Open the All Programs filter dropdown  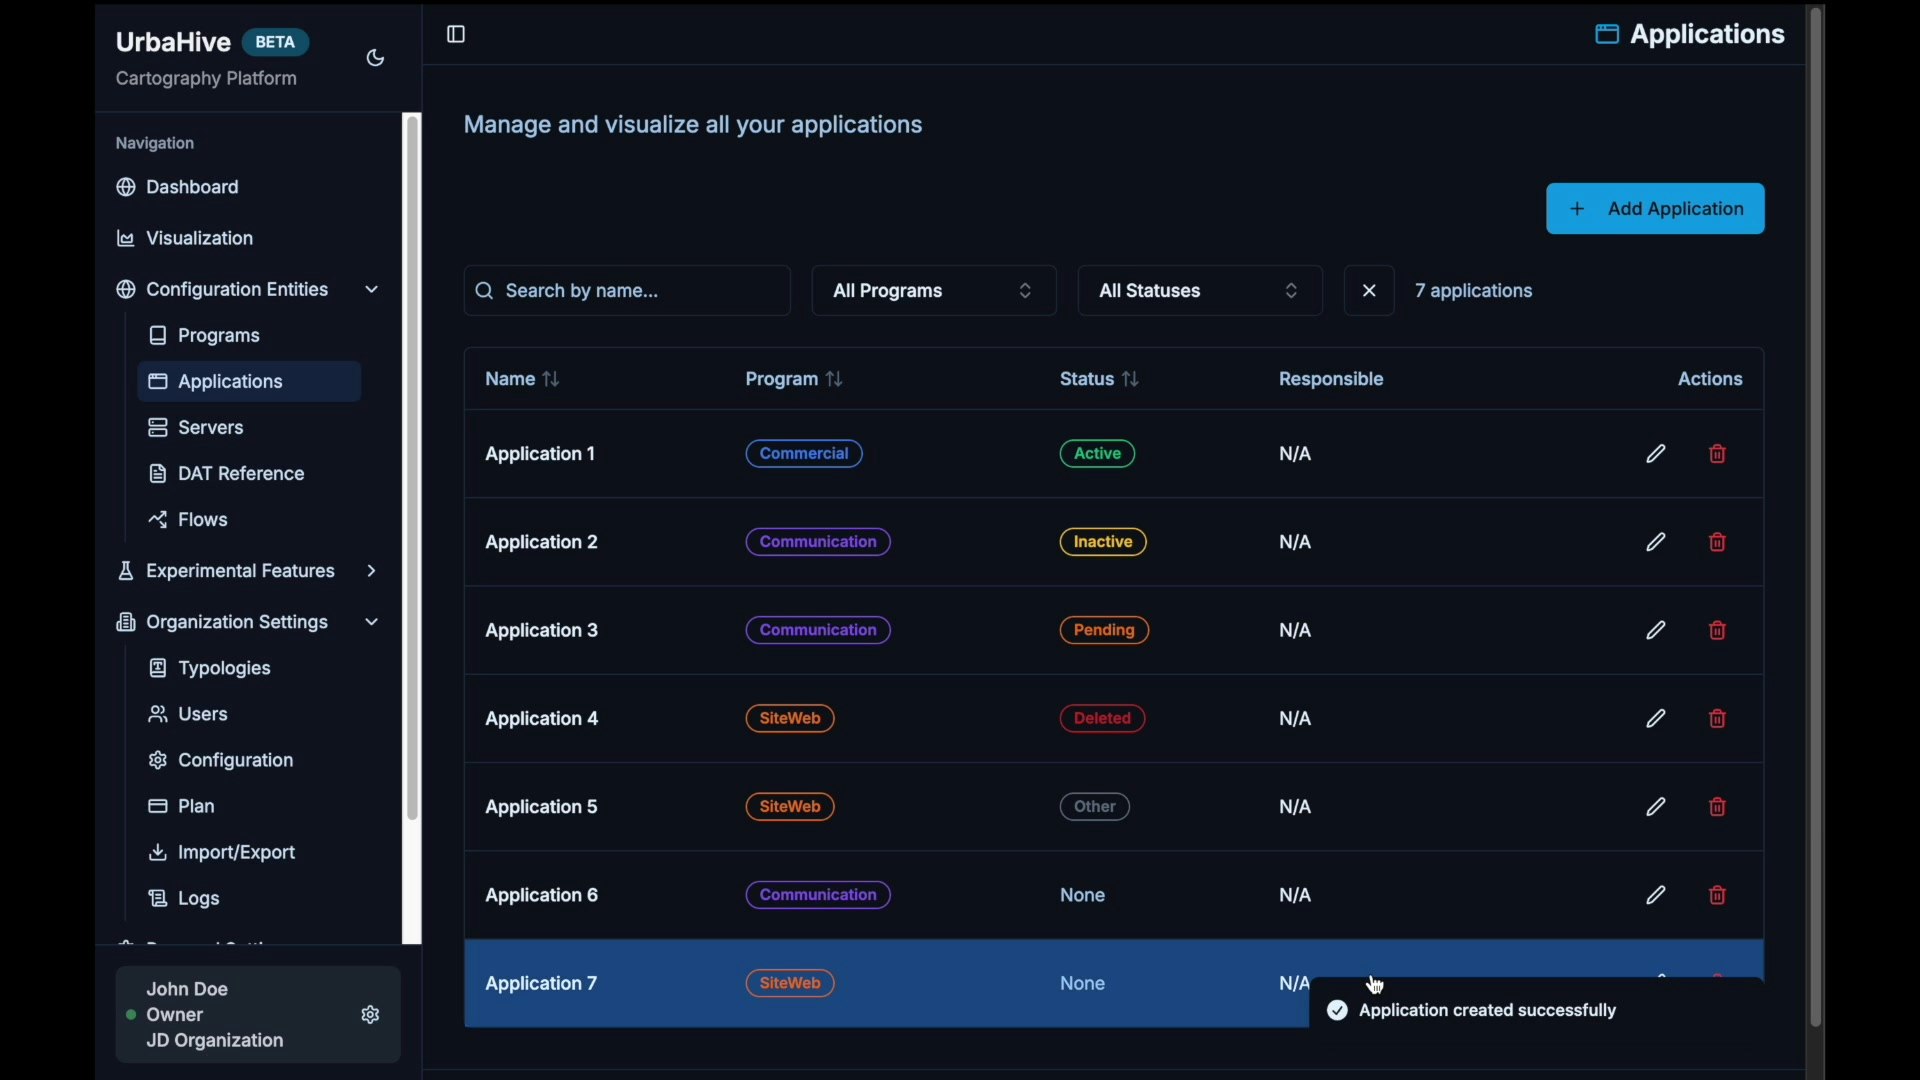[933, 291]
